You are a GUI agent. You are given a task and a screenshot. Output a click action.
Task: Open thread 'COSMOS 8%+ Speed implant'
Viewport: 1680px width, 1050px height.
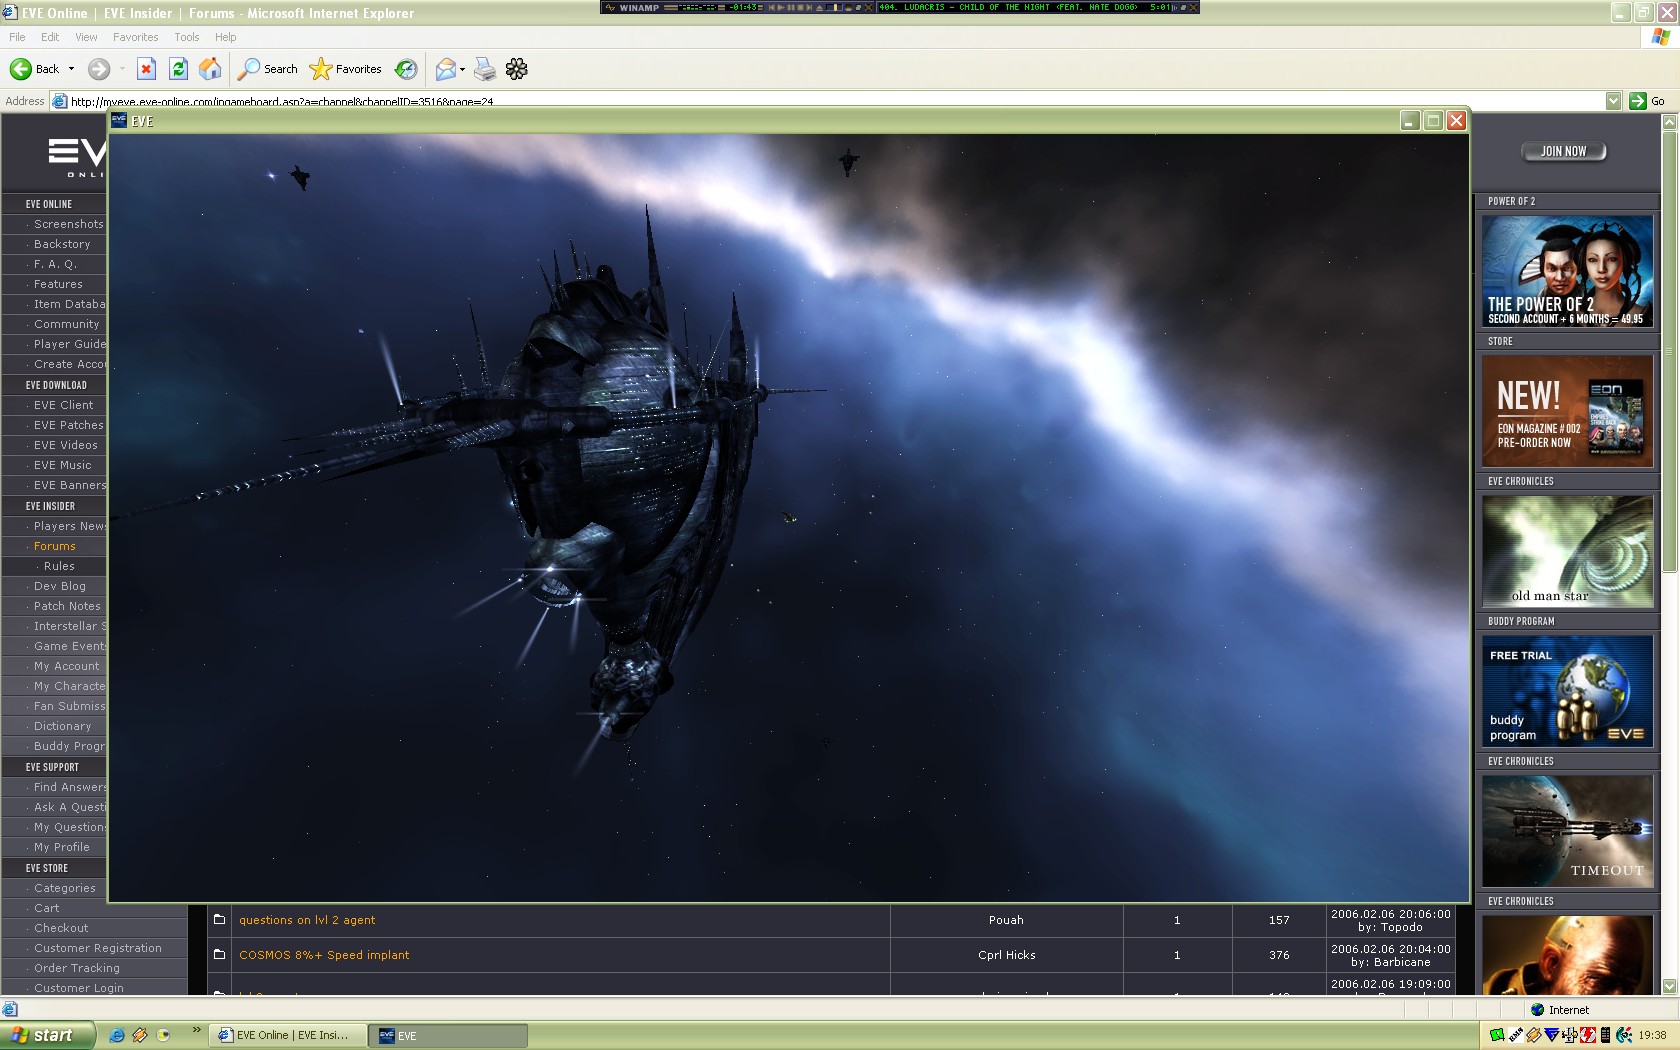[324, 955]
